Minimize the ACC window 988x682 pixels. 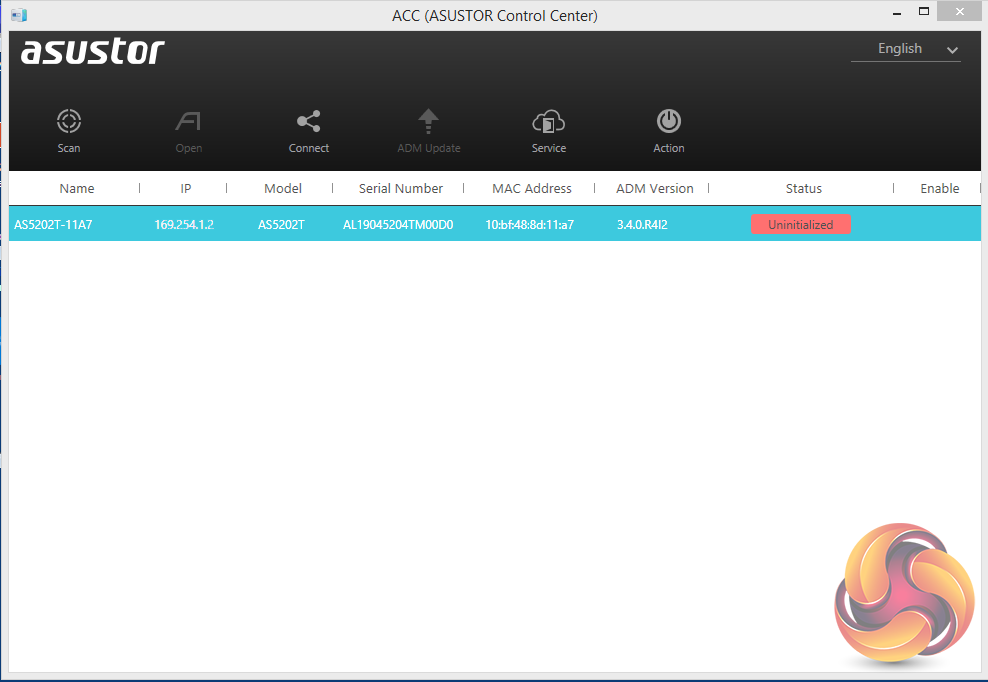tap(897, 12)
